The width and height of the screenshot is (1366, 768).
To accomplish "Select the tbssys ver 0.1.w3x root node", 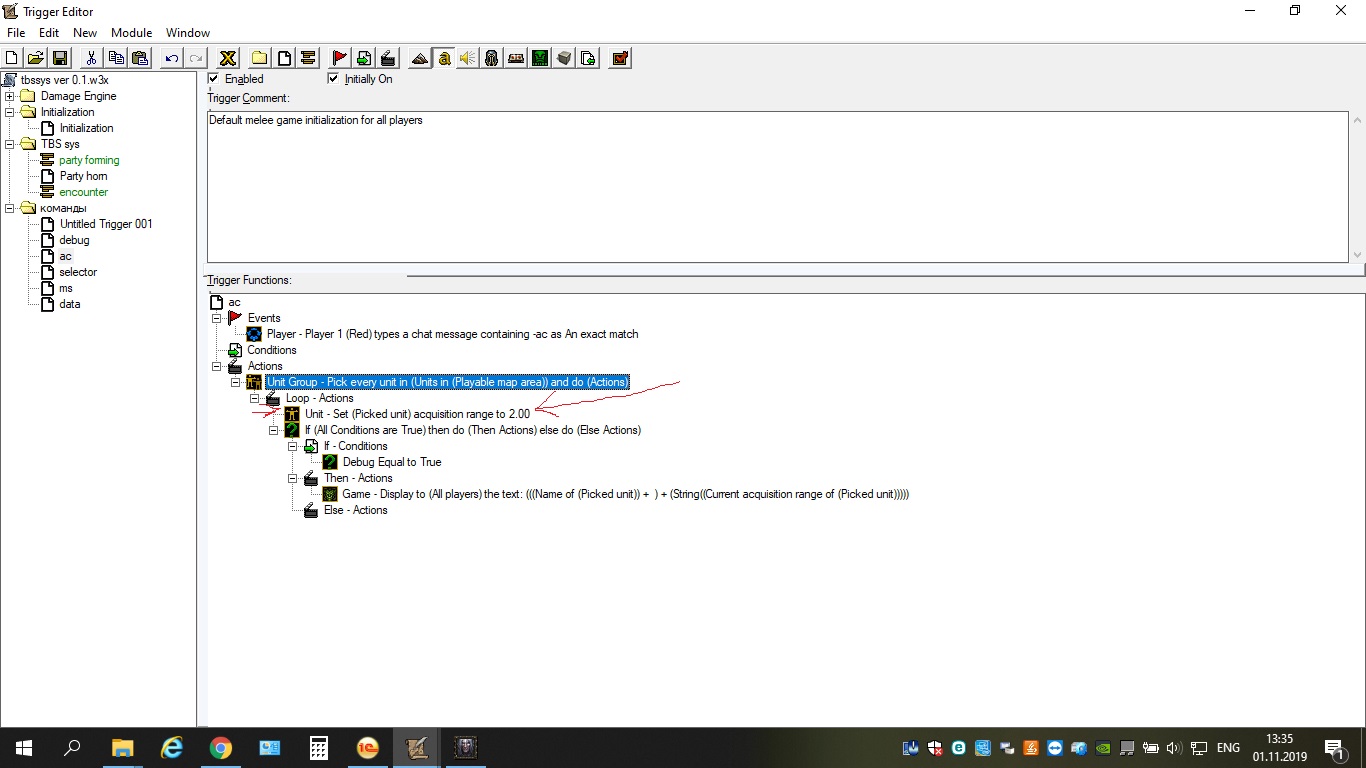I will point(64,80).
